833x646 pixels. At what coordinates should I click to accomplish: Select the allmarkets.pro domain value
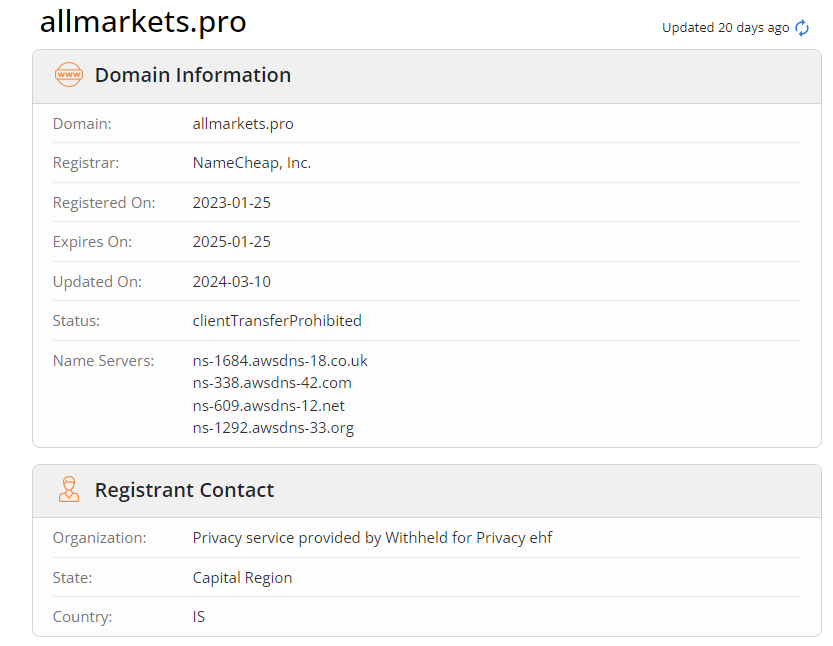click(243, 124)
